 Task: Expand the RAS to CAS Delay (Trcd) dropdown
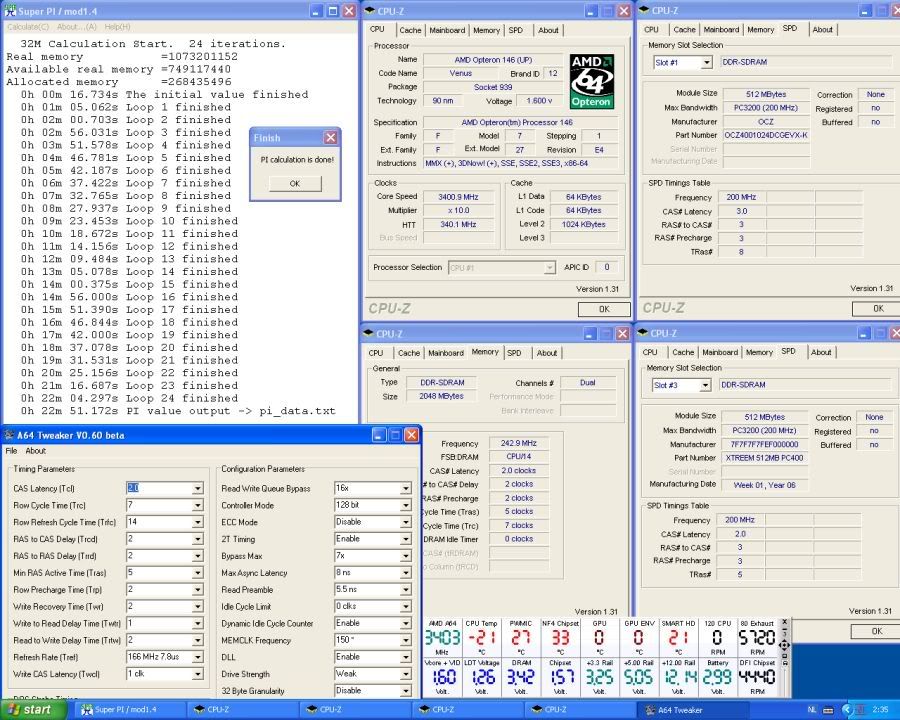point(197,539)
